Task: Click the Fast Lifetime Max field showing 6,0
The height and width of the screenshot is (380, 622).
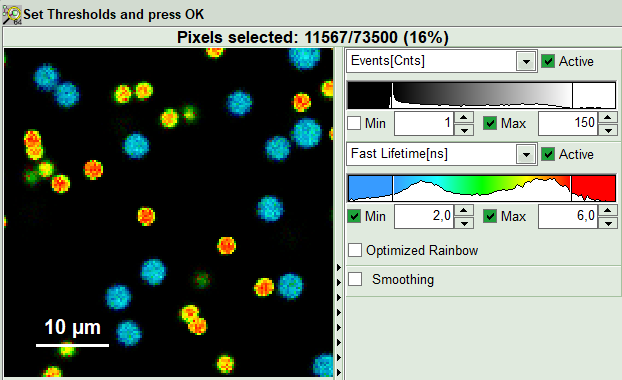Action: pyautogui.click(x=568, y=216)
